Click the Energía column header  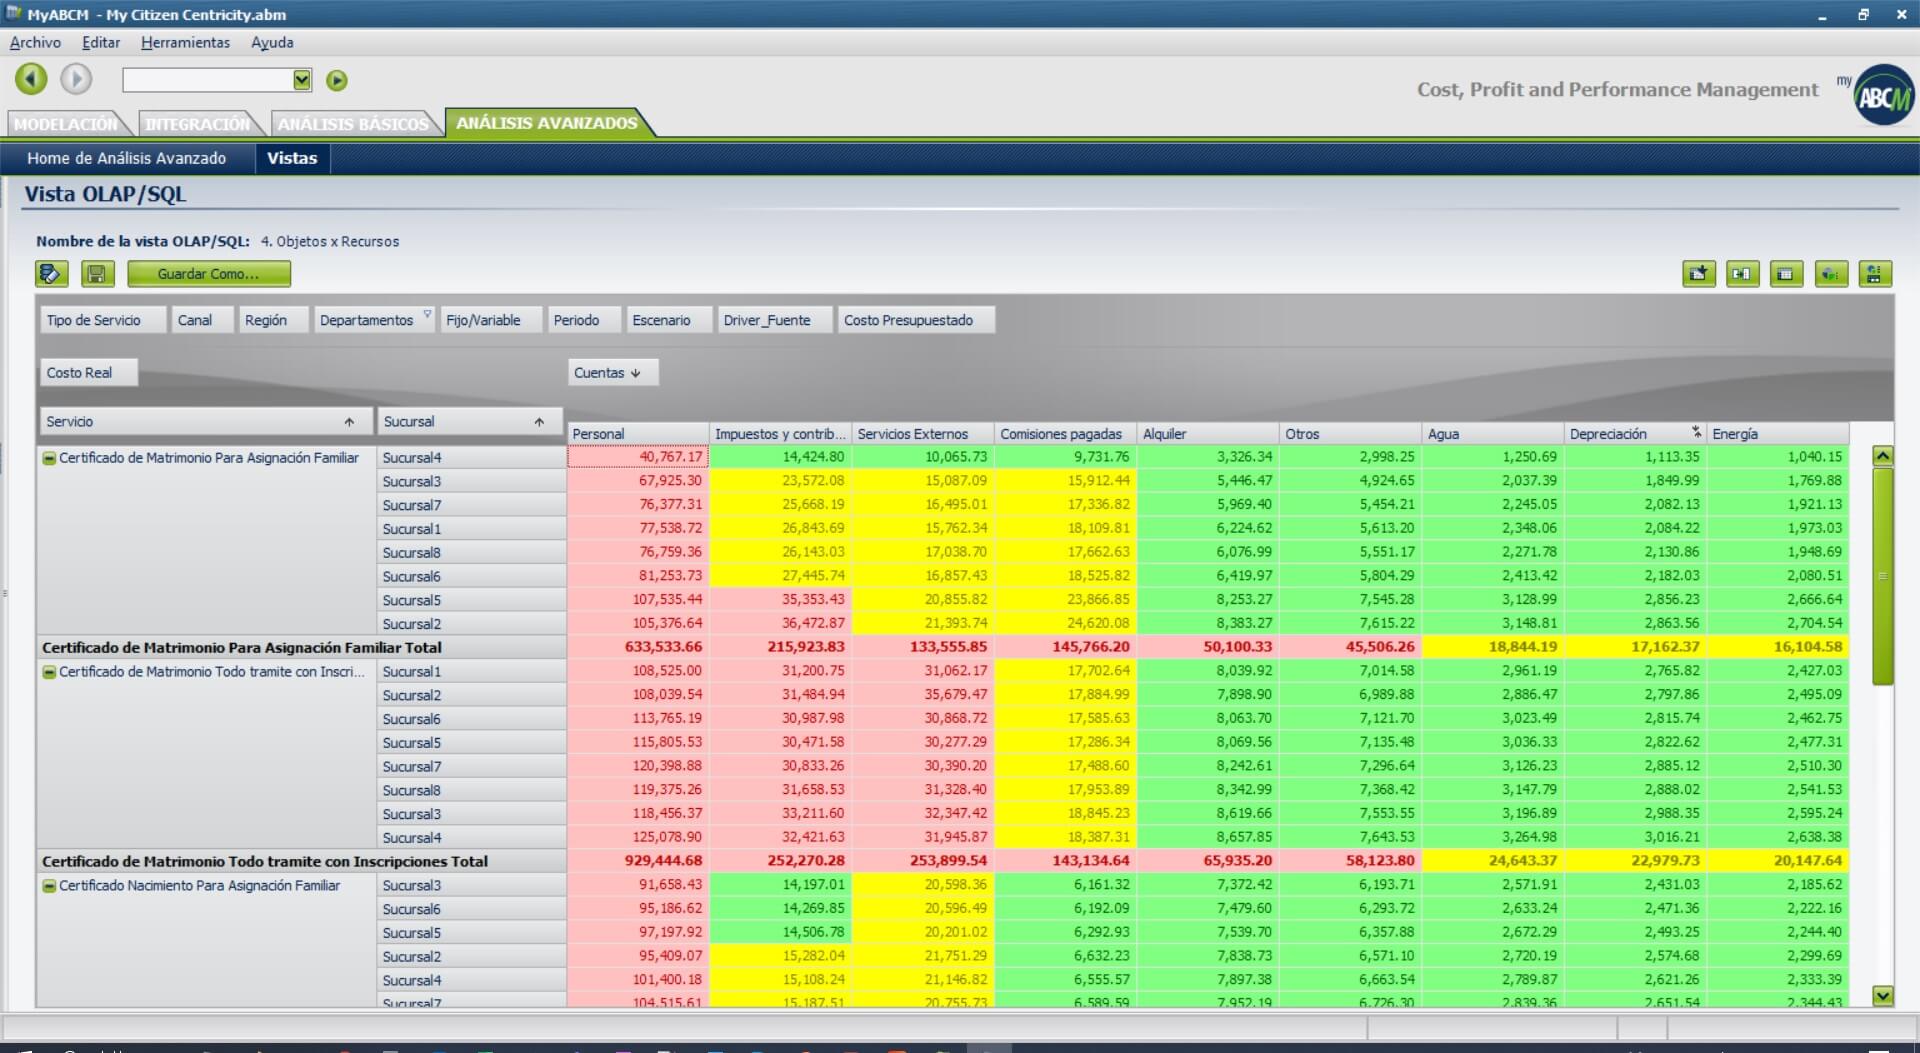point(1778,434)
